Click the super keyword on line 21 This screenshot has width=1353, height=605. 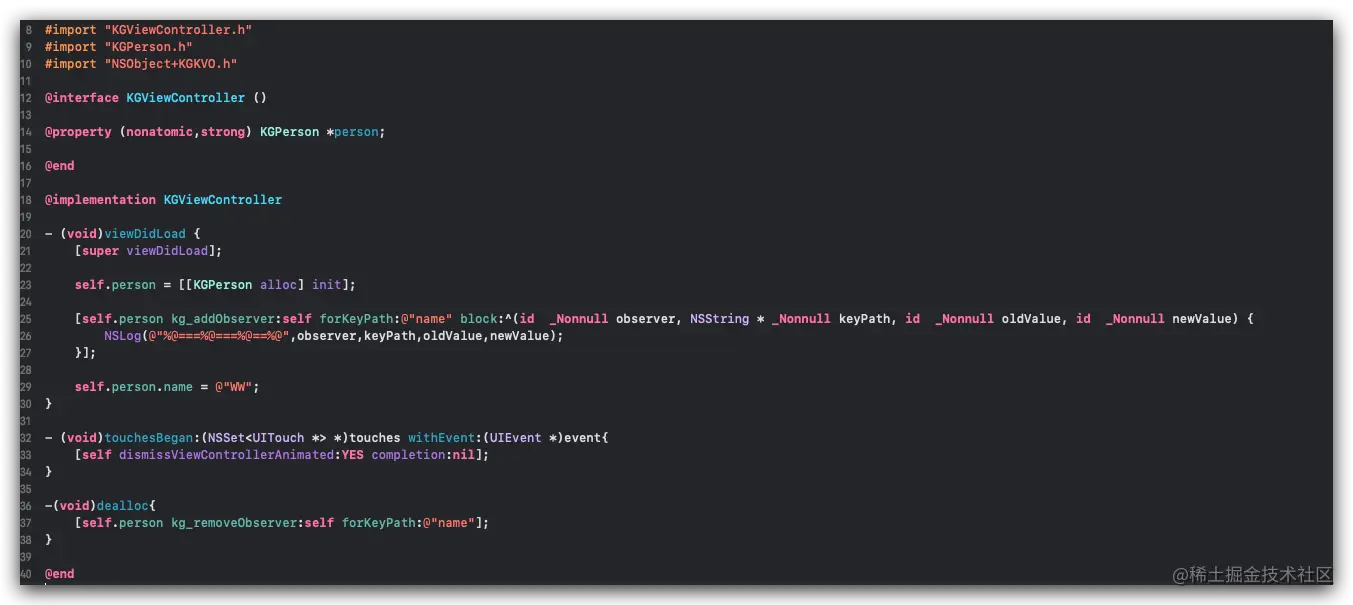[x=100, y=251]
